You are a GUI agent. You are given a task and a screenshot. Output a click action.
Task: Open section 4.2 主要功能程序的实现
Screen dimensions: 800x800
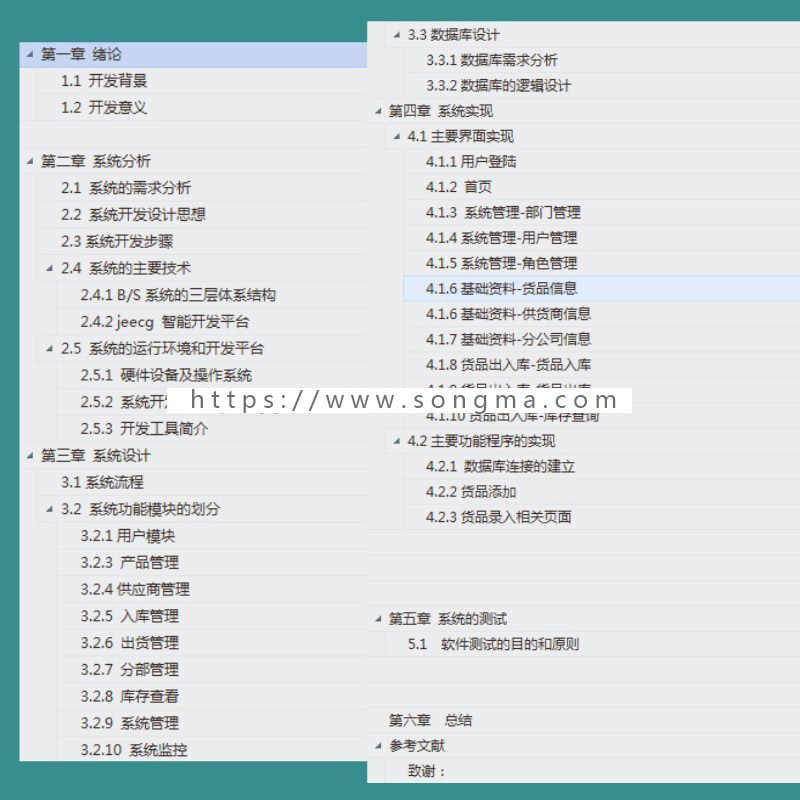pyautogui.click(x=481, y=441)
